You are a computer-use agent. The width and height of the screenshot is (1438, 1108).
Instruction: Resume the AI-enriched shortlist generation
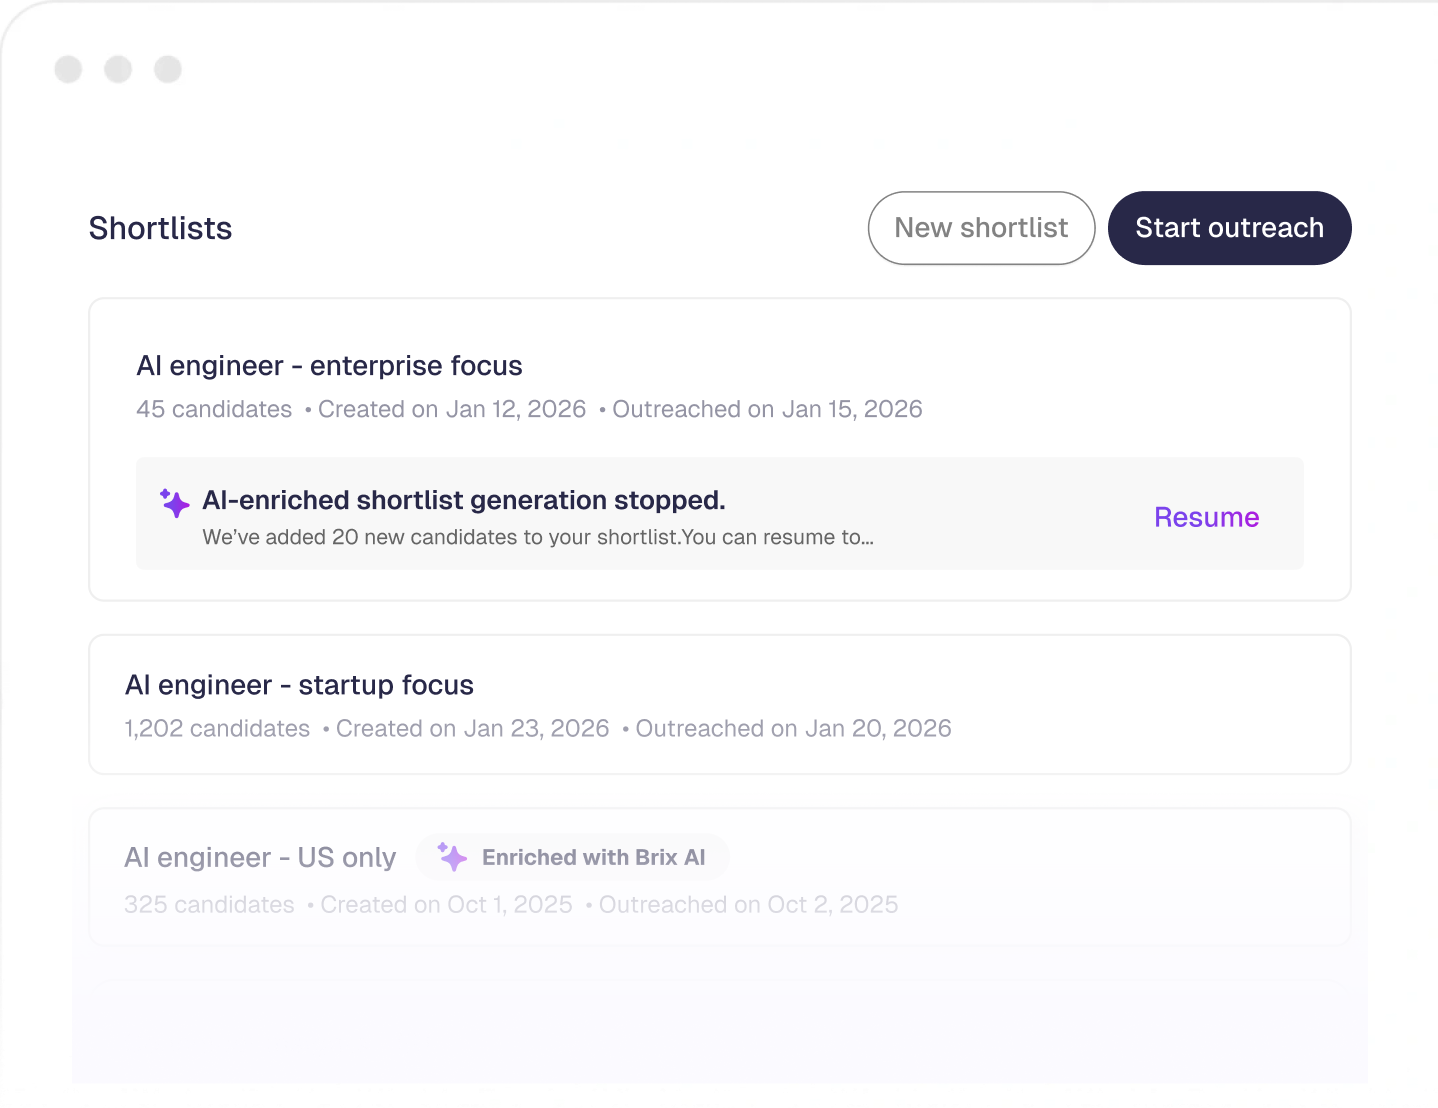coord(1206,517)
